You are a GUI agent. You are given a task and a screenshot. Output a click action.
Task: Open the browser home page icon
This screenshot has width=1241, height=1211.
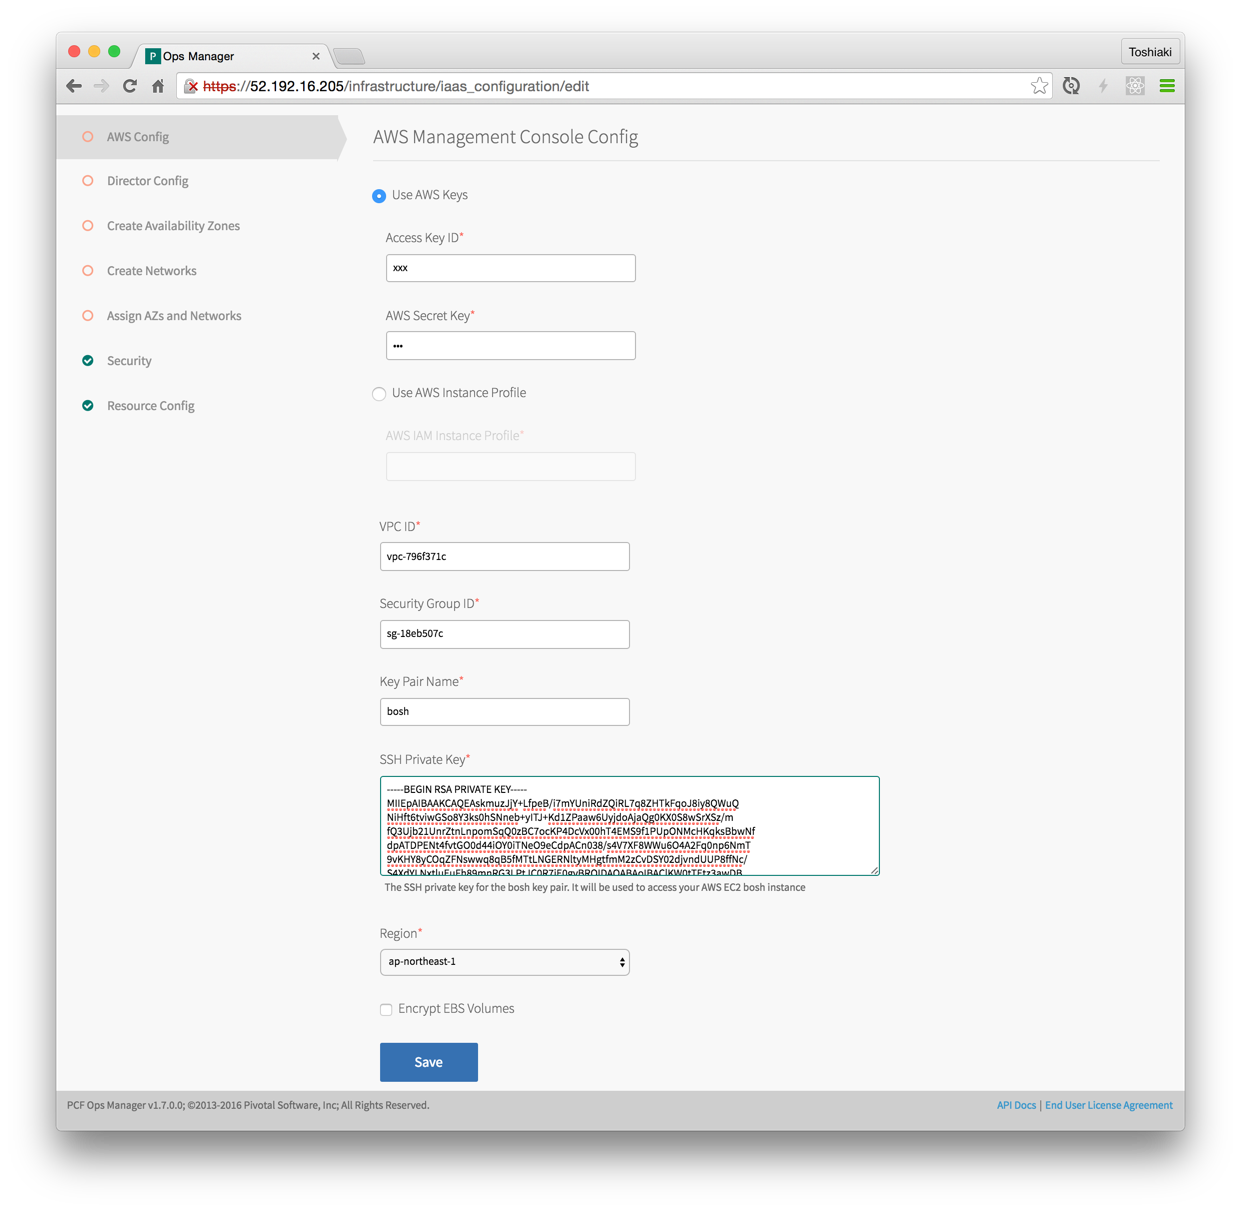[158, 86]
